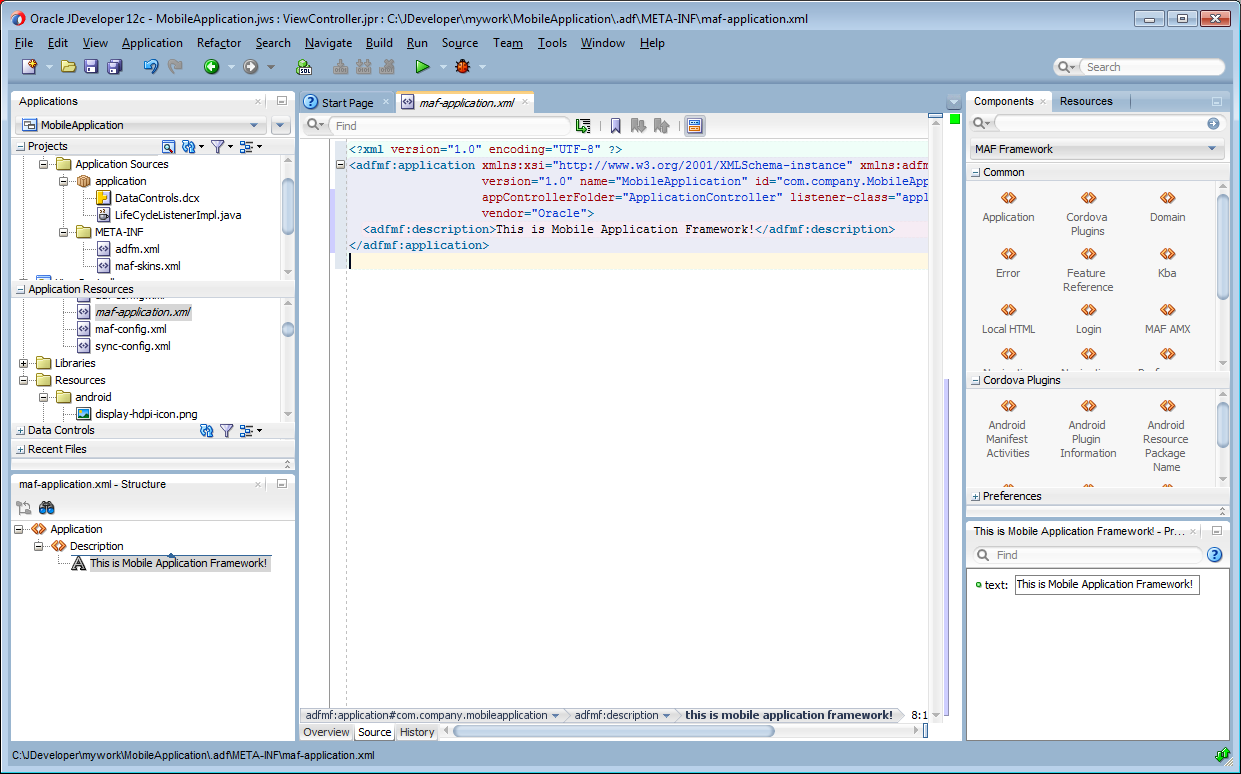Switch to the Resources panel tab
Viewport: 1241px width, 774px height.
[1086, 101]
